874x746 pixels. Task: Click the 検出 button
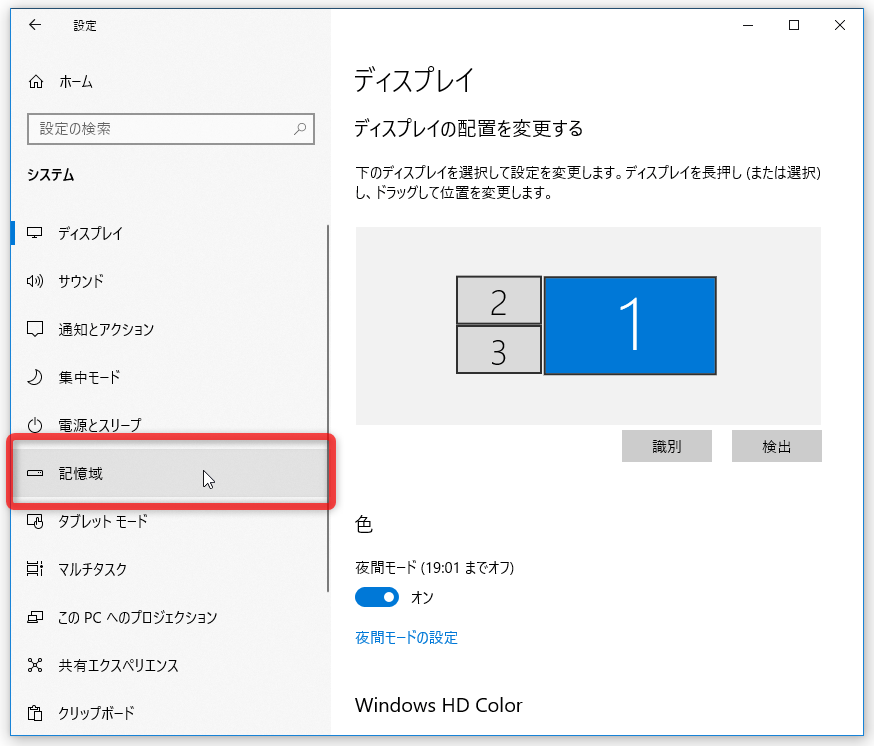776,446
